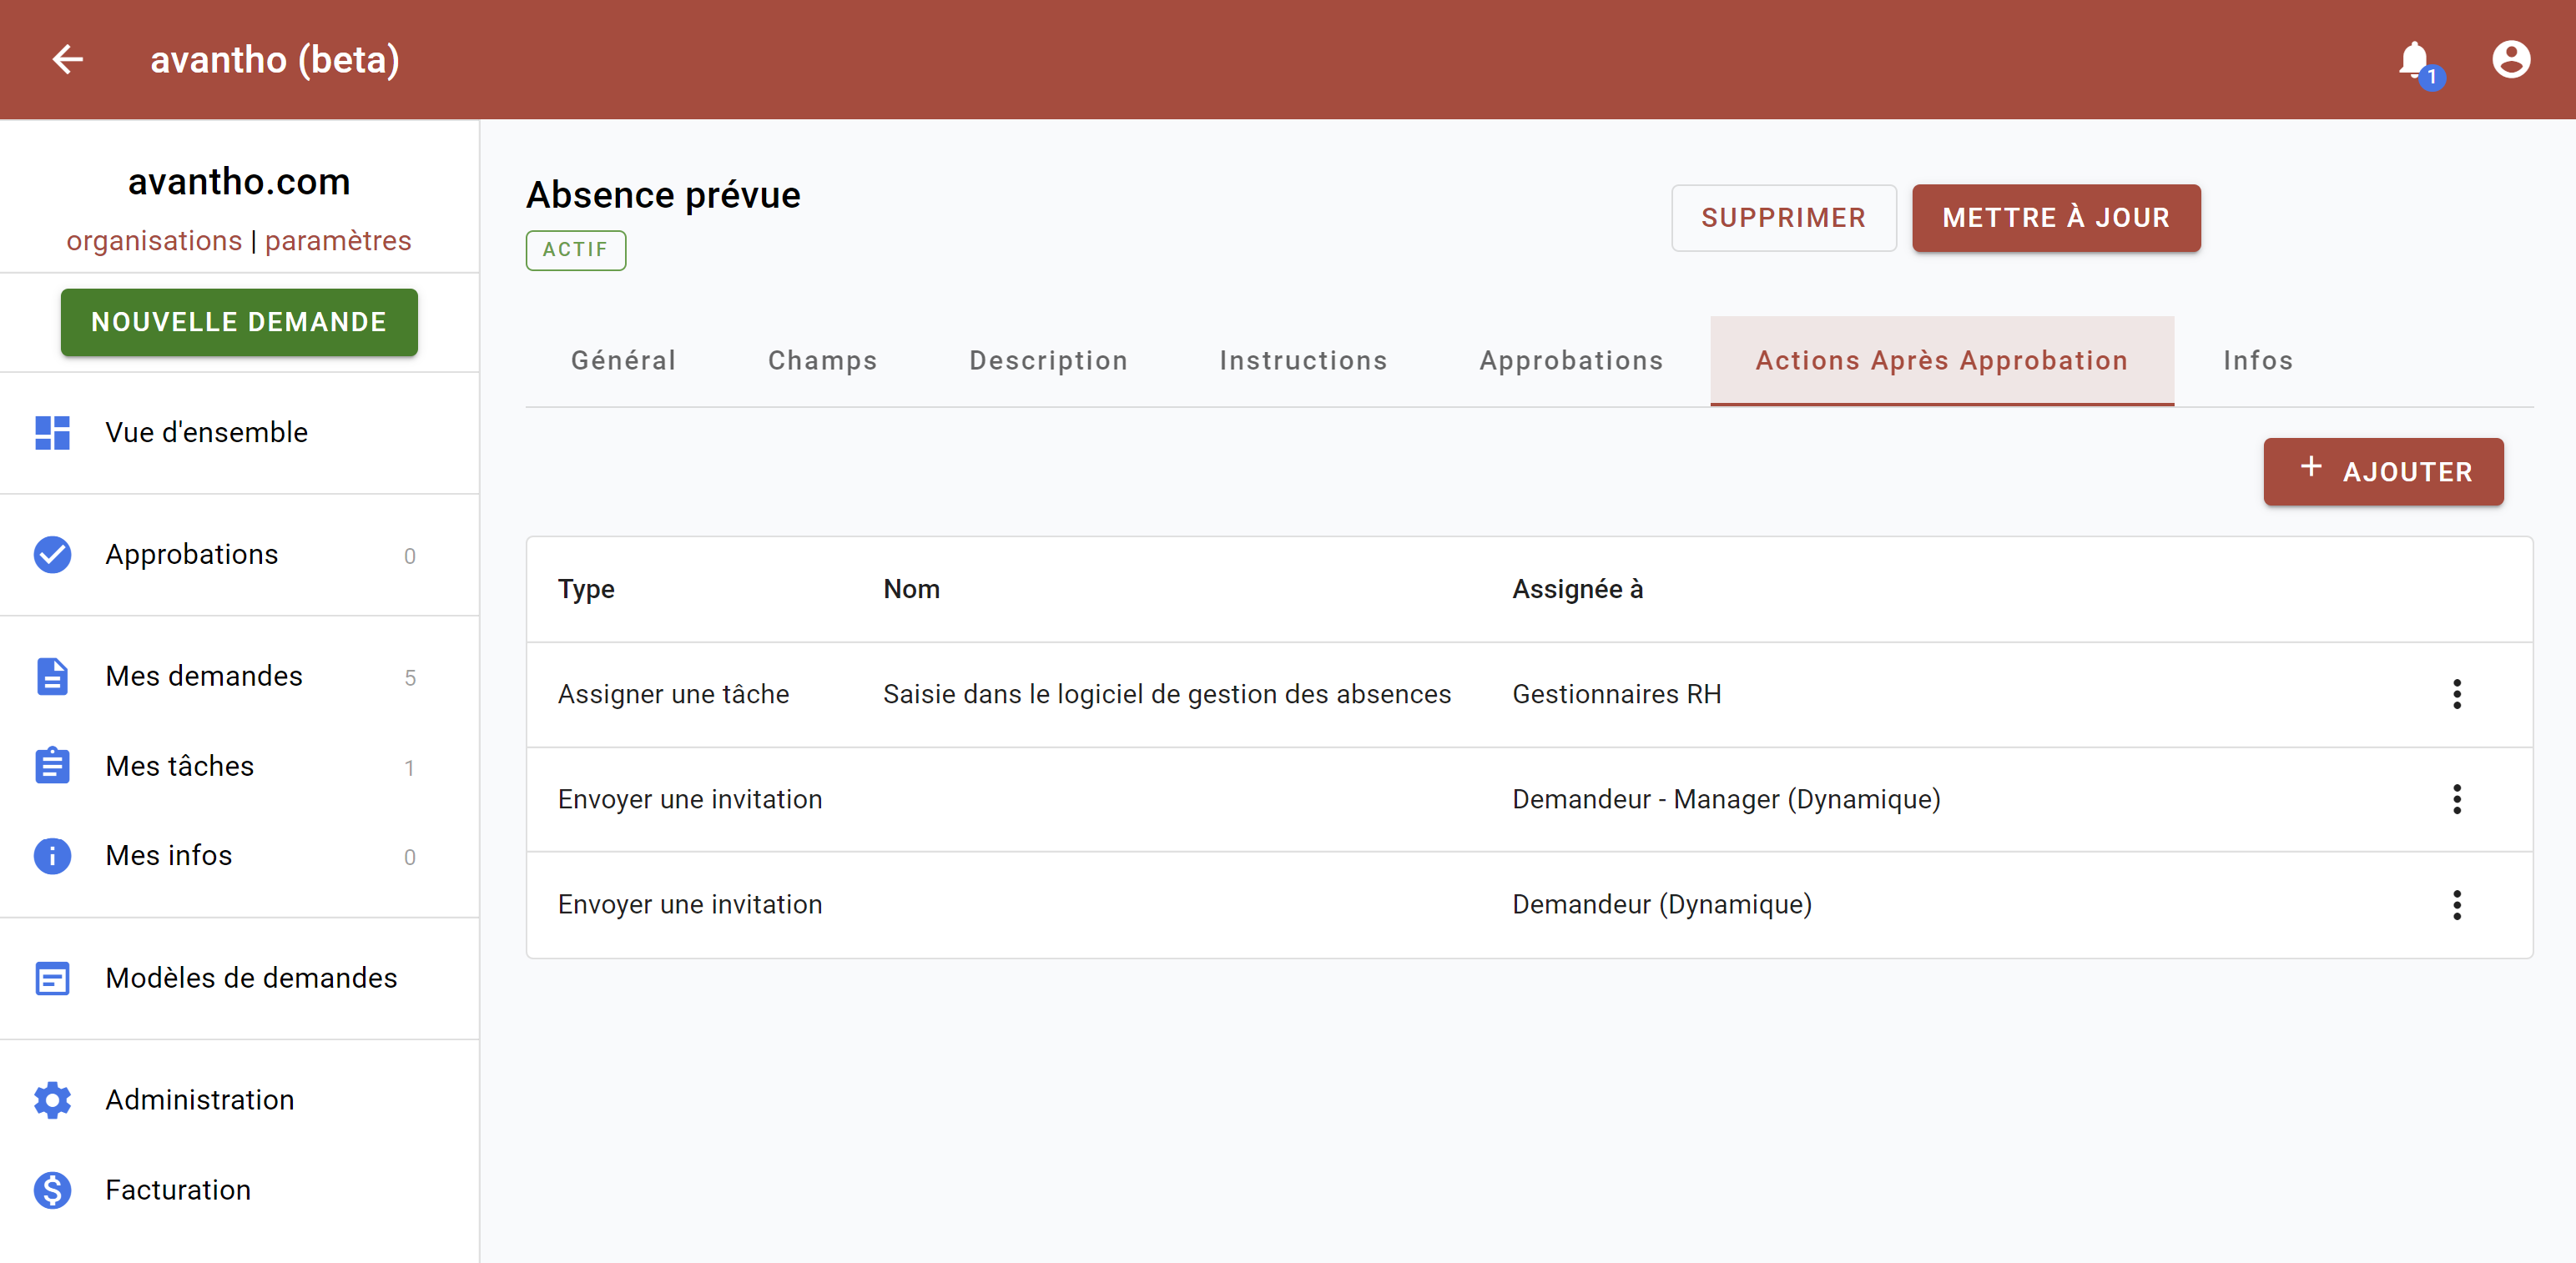Screen dimensions: 2576x1263
Task: Click 'Demandeur - Manager (Dynamique)' cell
Action: [x=1726, y=800]
